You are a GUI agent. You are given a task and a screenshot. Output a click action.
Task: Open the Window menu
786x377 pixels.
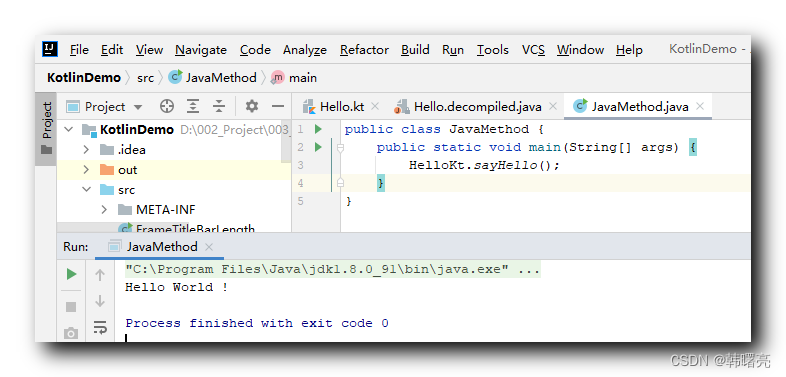(580, 50)
